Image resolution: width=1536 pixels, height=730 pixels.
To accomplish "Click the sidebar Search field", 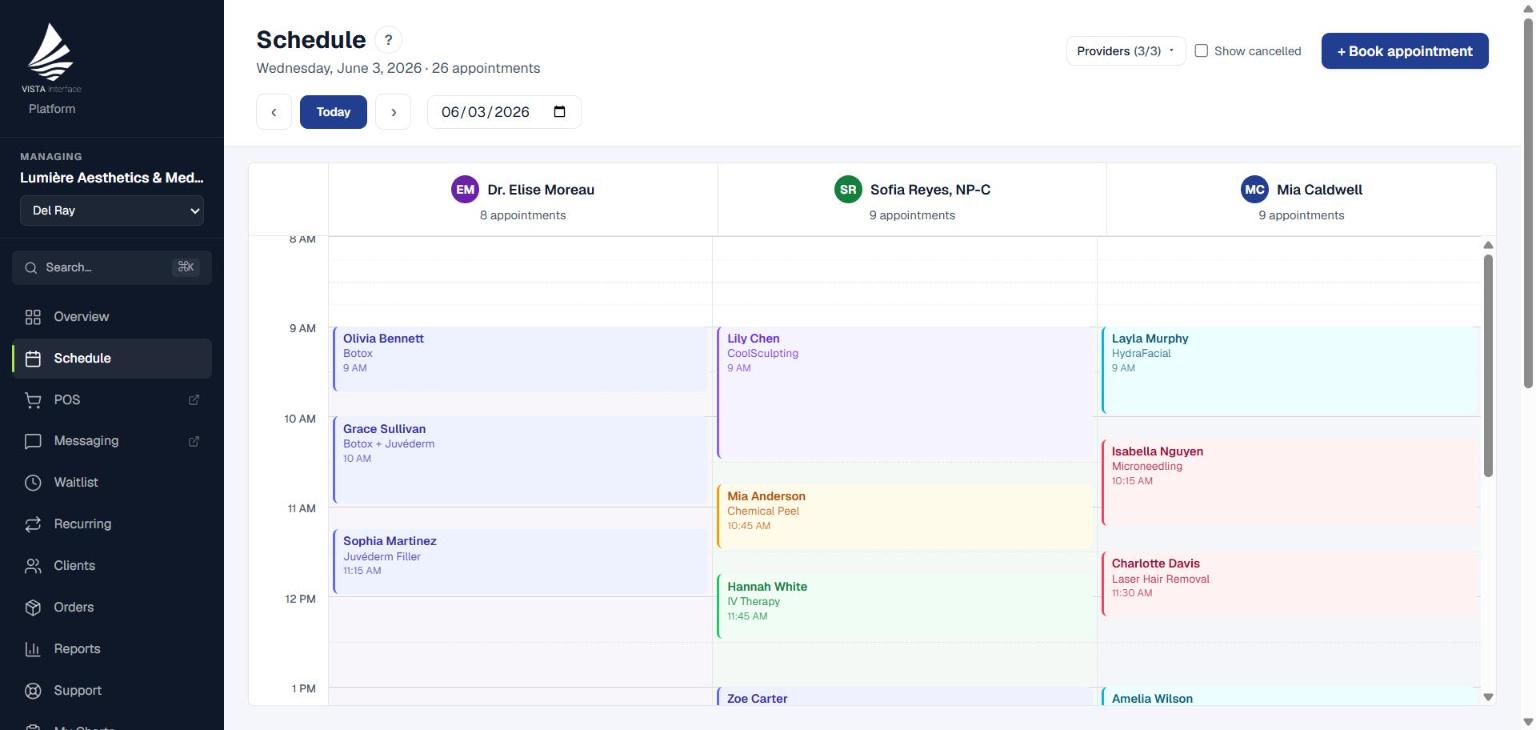I will pyautogui.click(x=112, y=268).
